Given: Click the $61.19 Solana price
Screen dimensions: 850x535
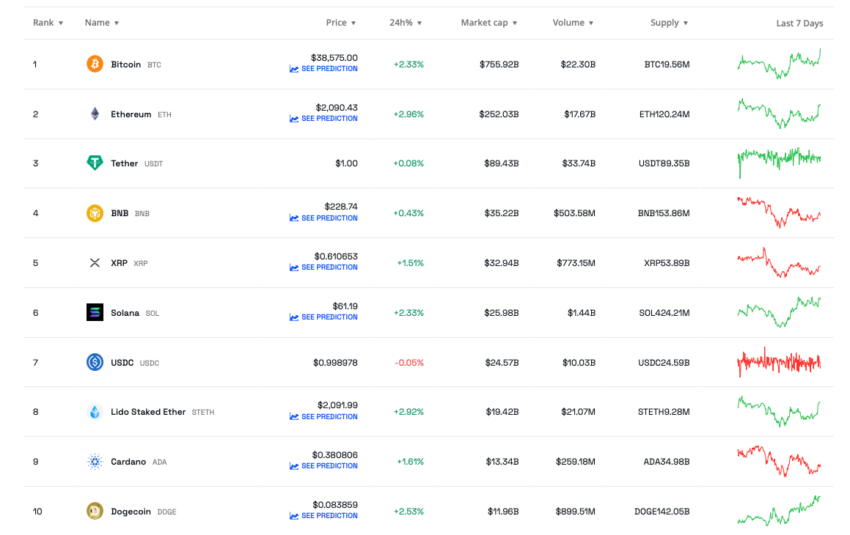Looking at the screenshot, I should [345, 306].
